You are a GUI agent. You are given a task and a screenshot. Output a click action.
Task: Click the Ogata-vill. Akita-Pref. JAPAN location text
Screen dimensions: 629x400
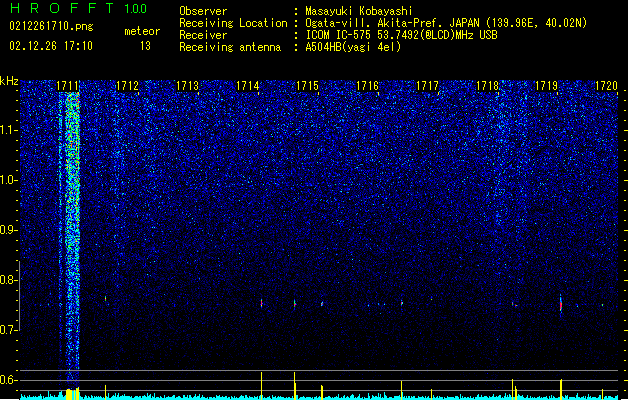[446, 23]
